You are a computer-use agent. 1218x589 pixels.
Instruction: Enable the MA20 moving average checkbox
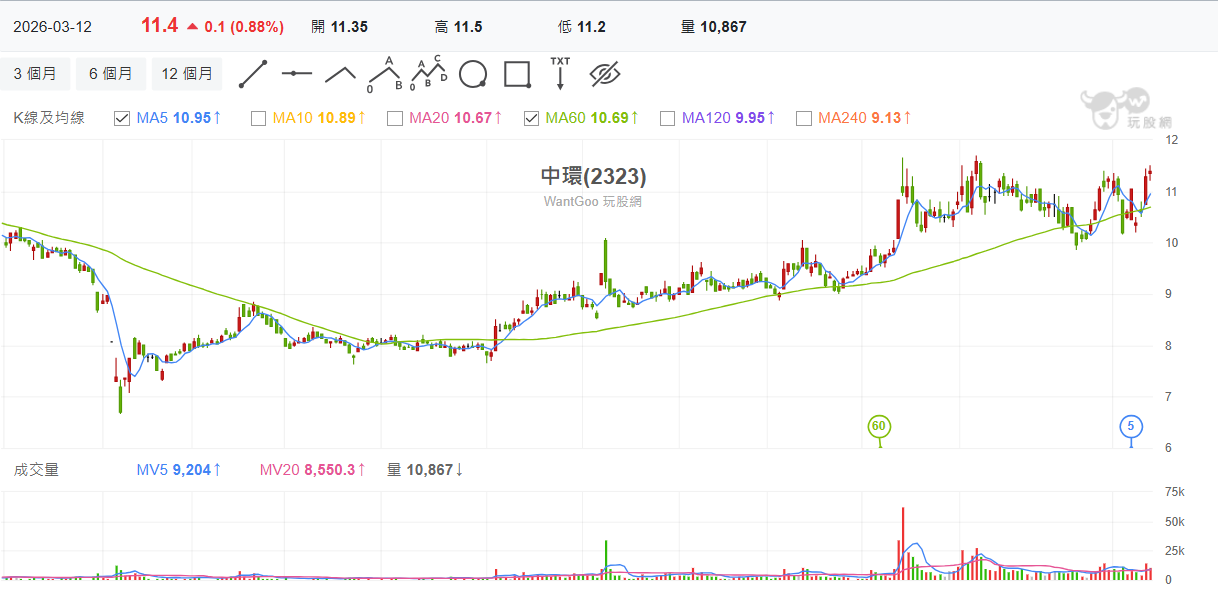(x=395, y=119)
